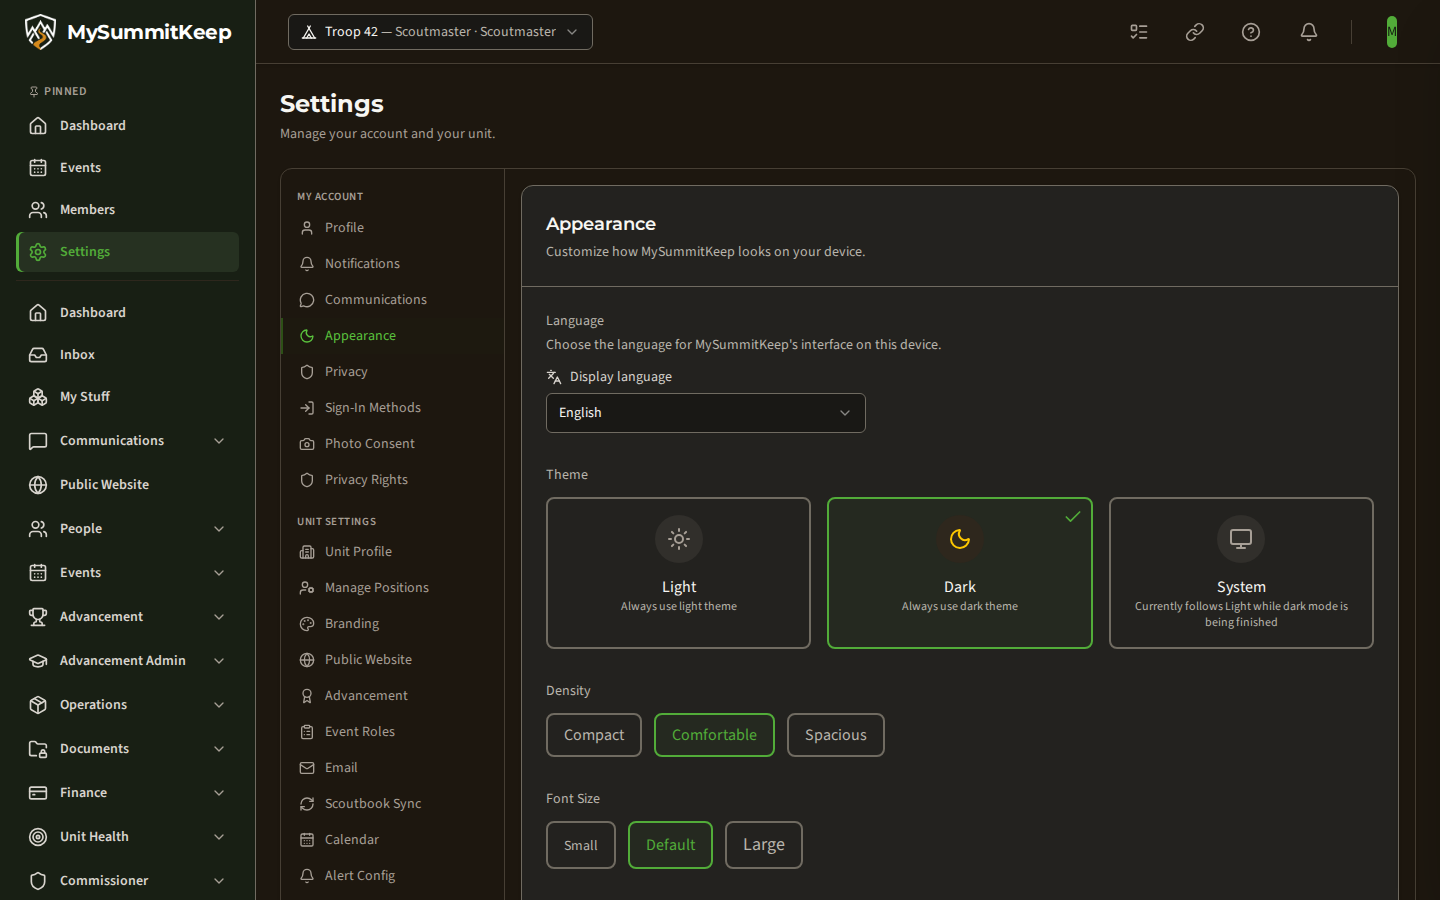
Task: Open Manage Positions settings
Action: (392, 588)
